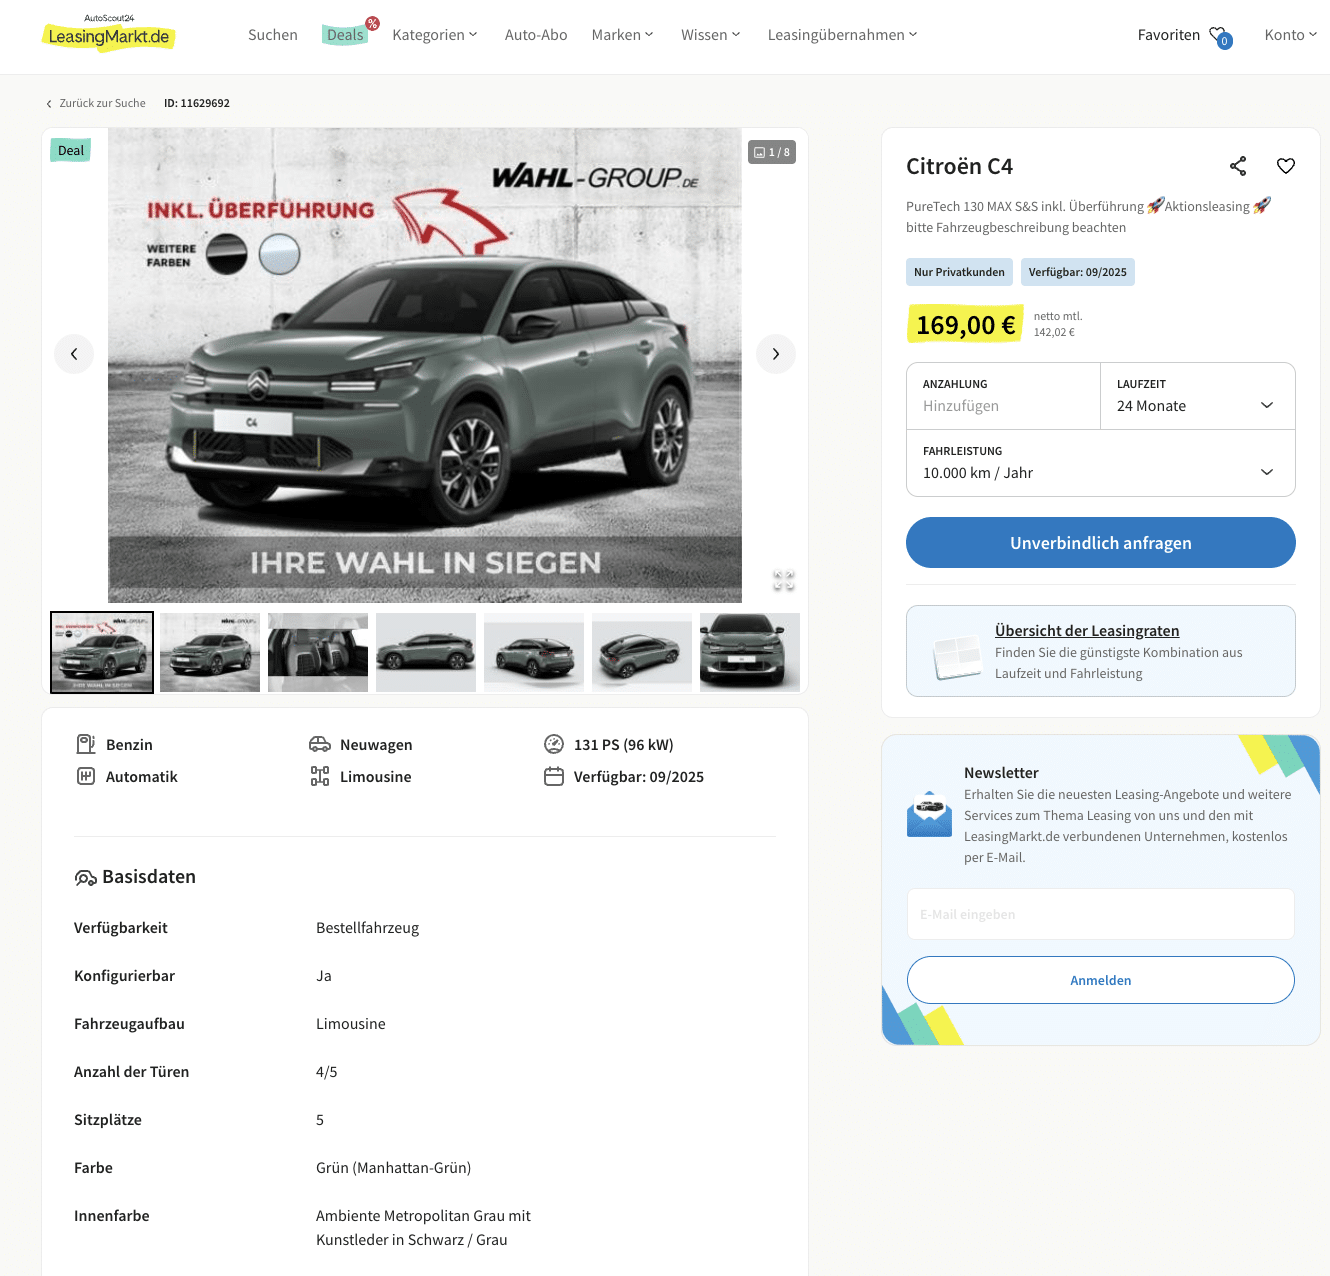The image size is (1330, 1276).
Task: Click the LeasingMarkt.de logo
Action: click(109, 34)
